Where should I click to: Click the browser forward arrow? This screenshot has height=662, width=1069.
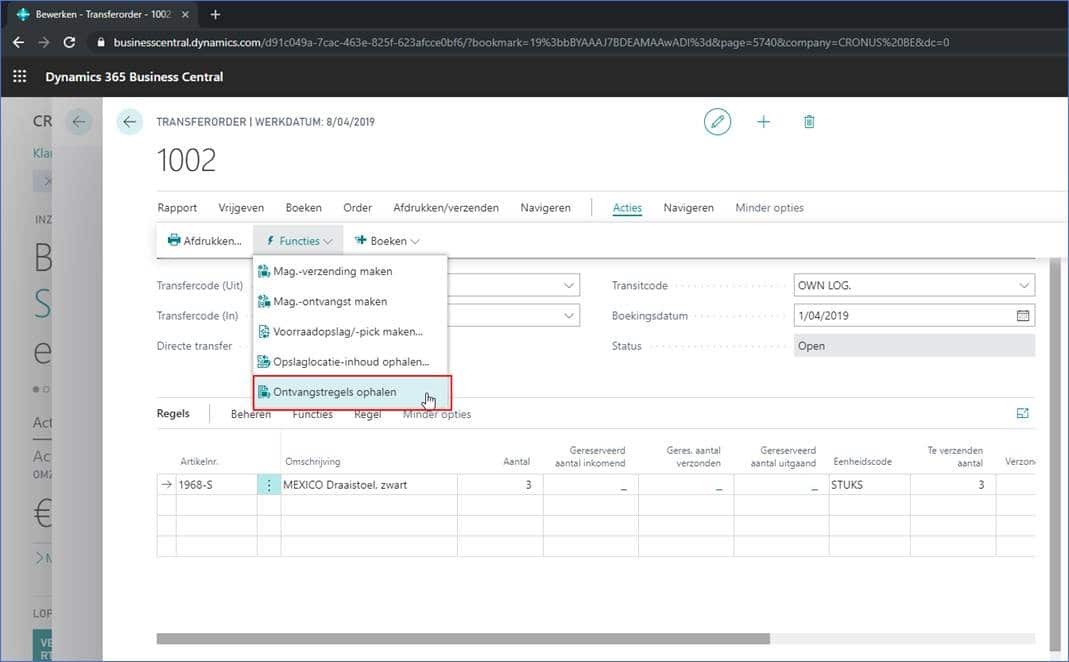point(44,42)
